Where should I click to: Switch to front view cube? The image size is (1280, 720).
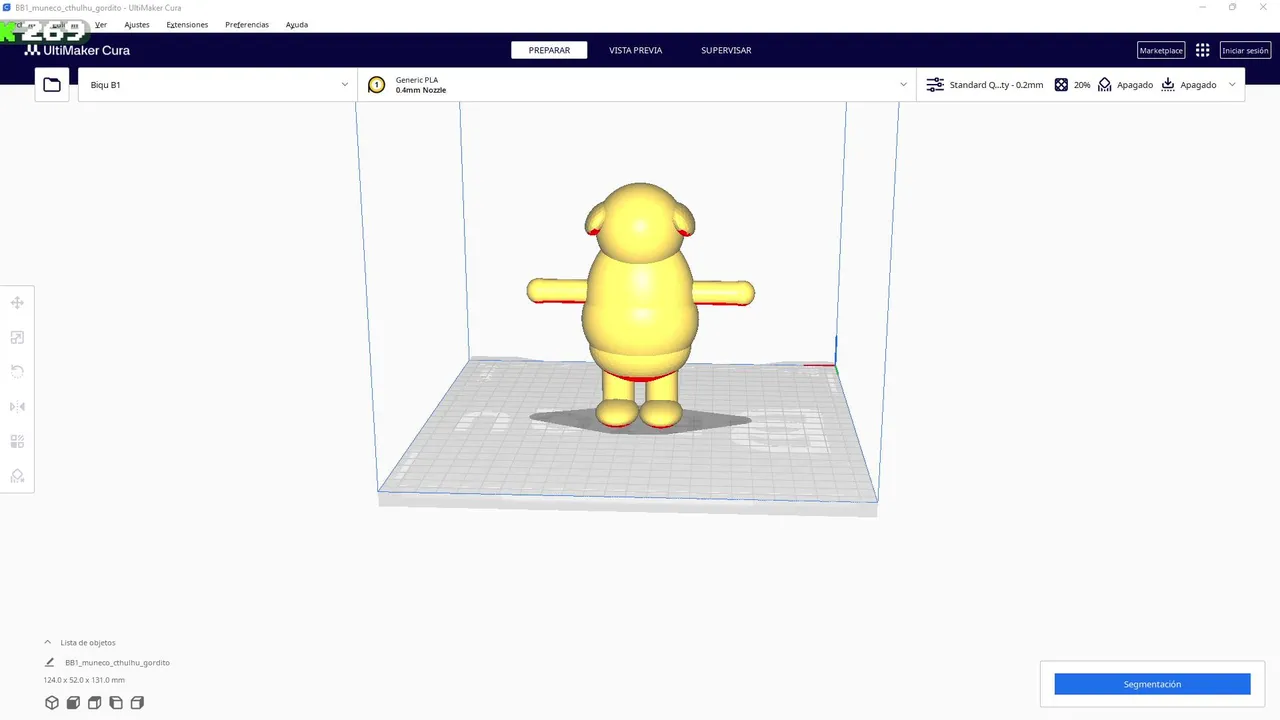[x=73, y=703]
